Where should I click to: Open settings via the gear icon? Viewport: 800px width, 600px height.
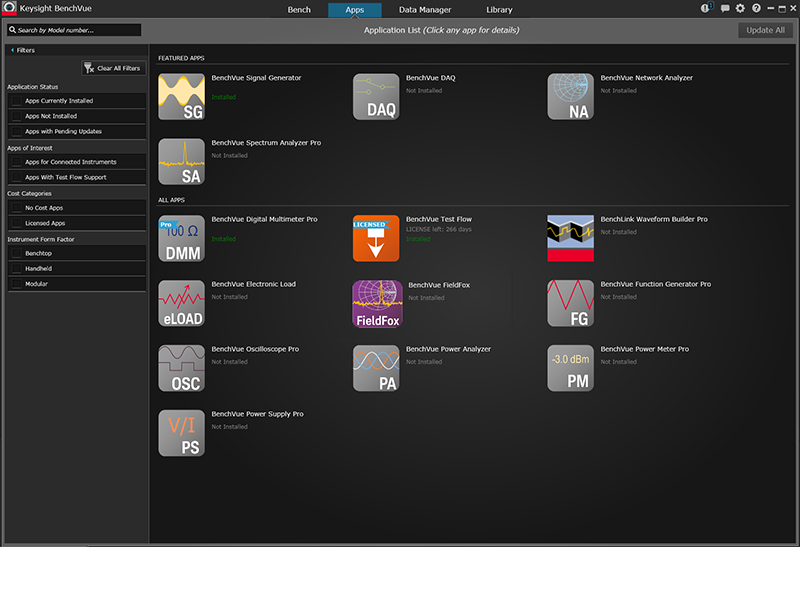[x=741, y=9]
